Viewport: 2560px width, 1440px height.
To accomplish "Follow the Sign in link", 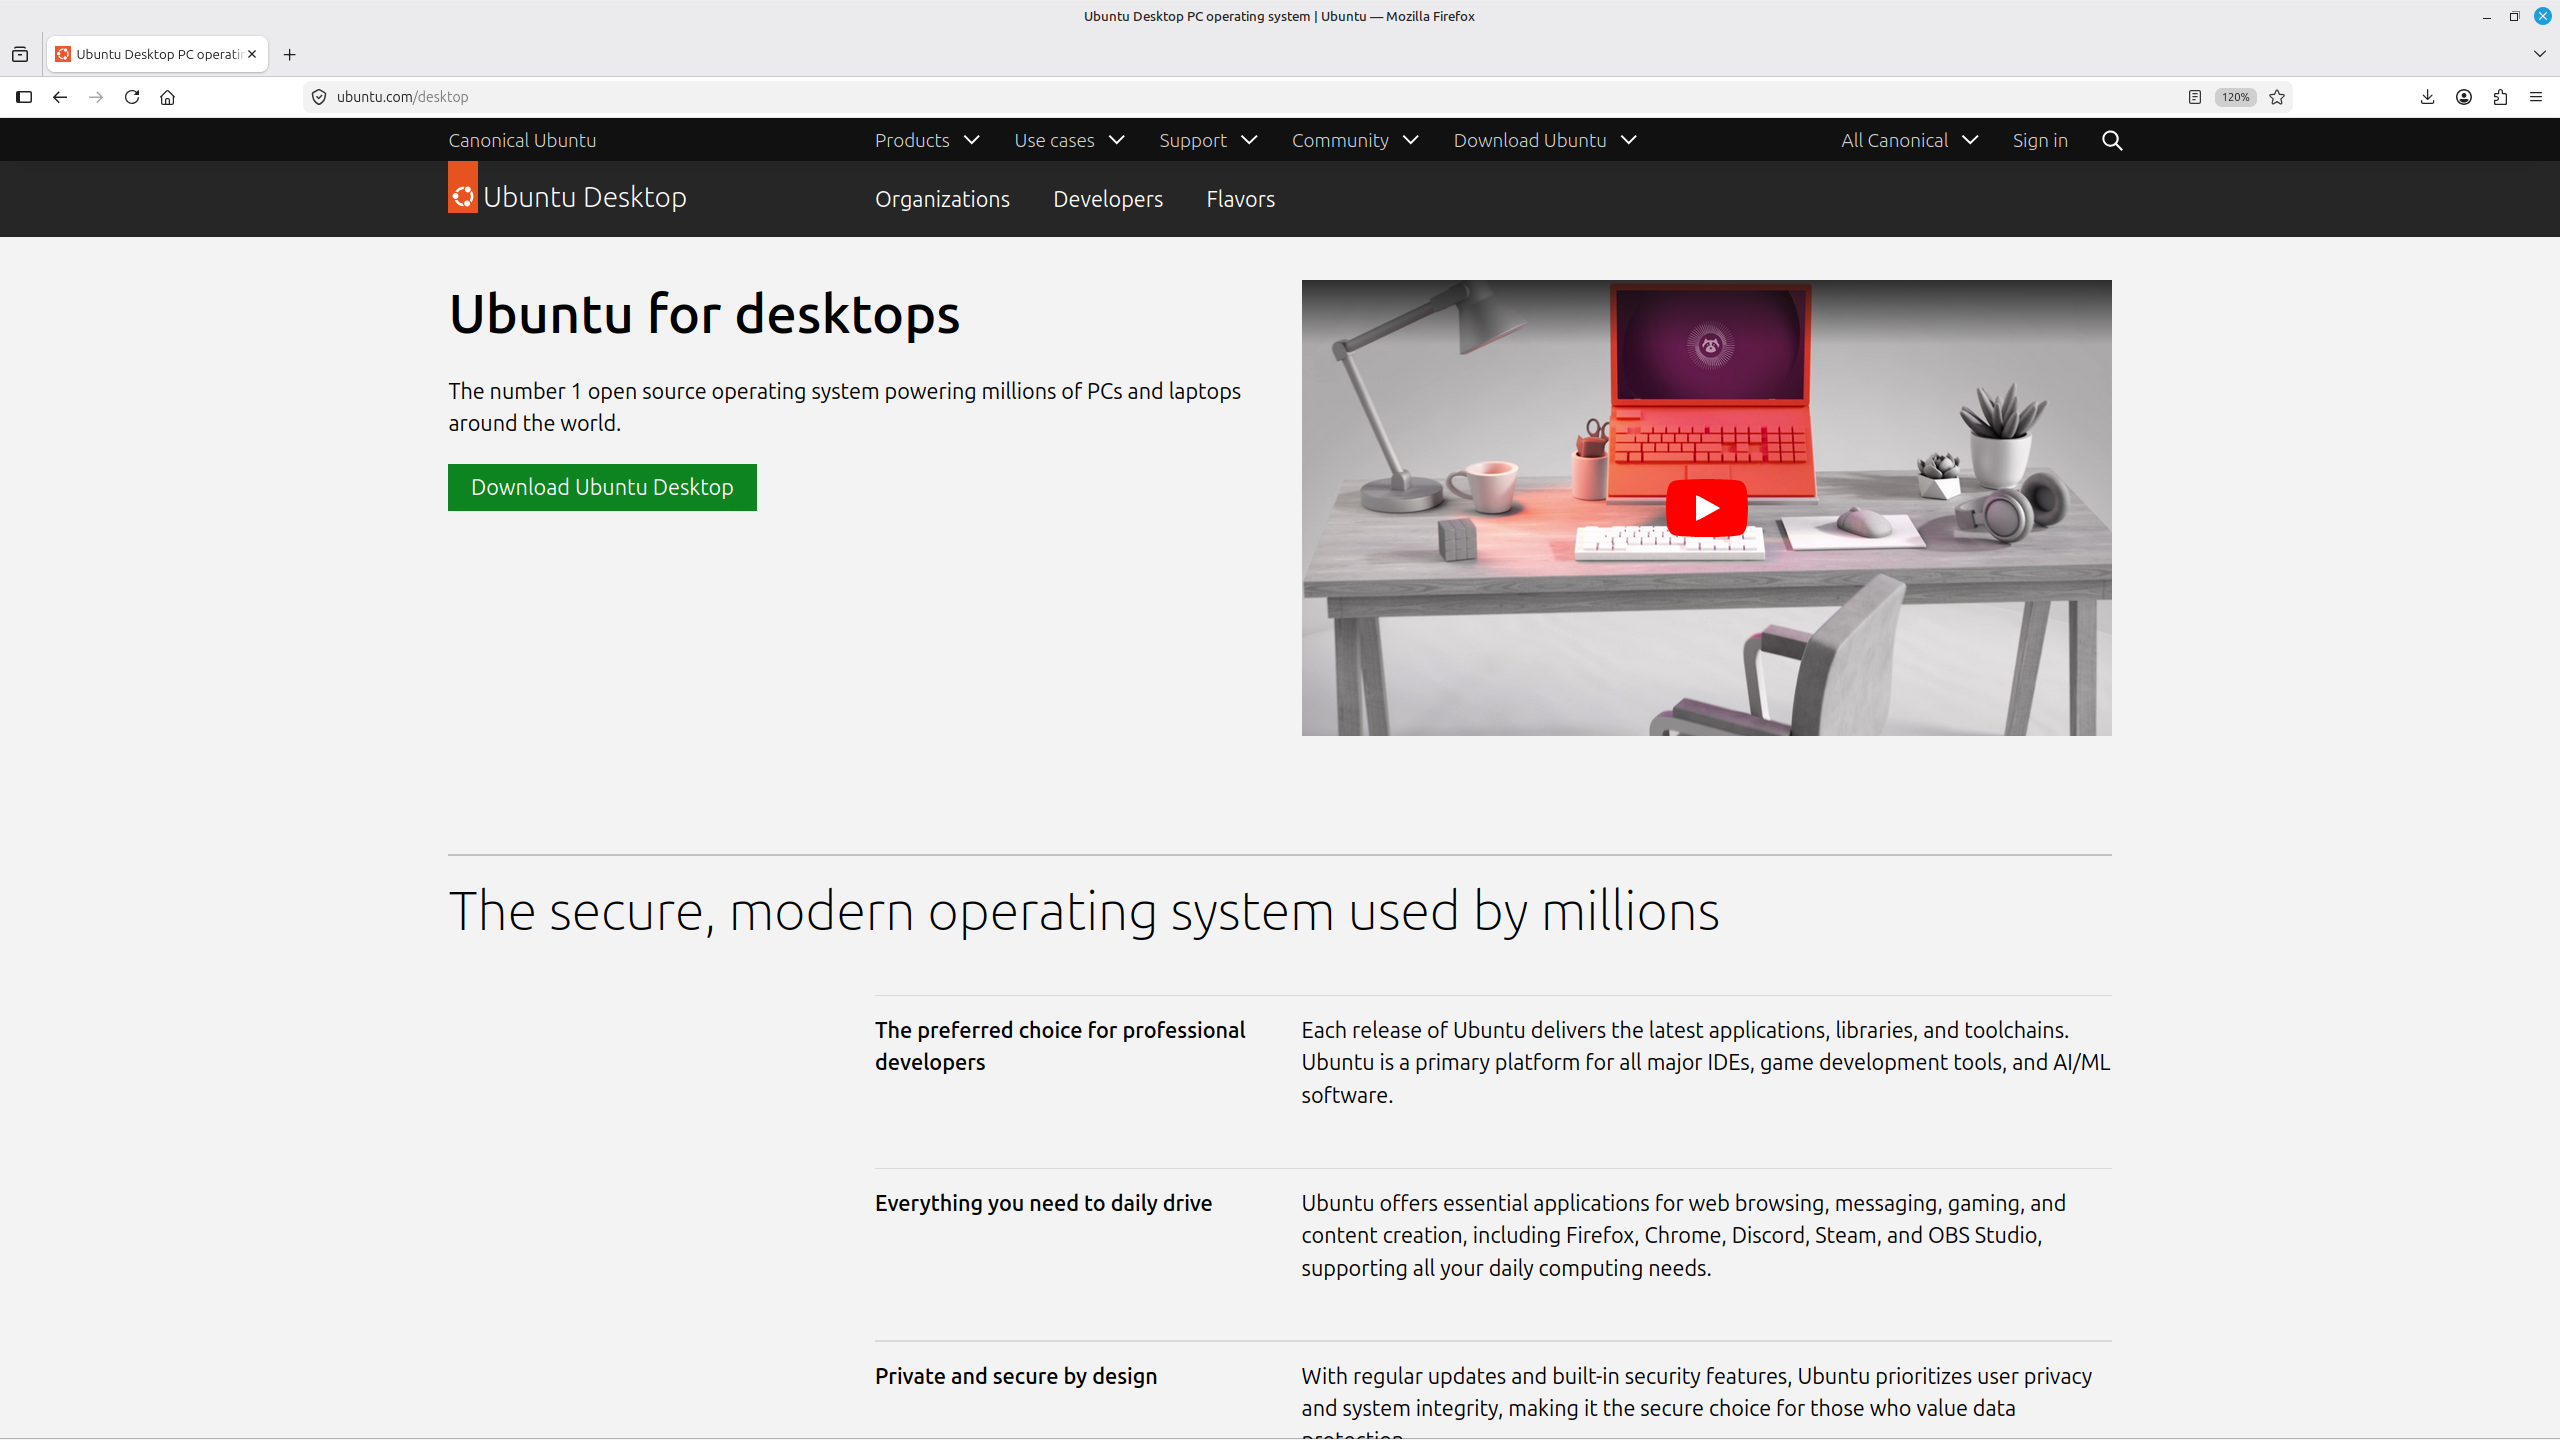I will pyautogui.click(x=2040, y=141).
